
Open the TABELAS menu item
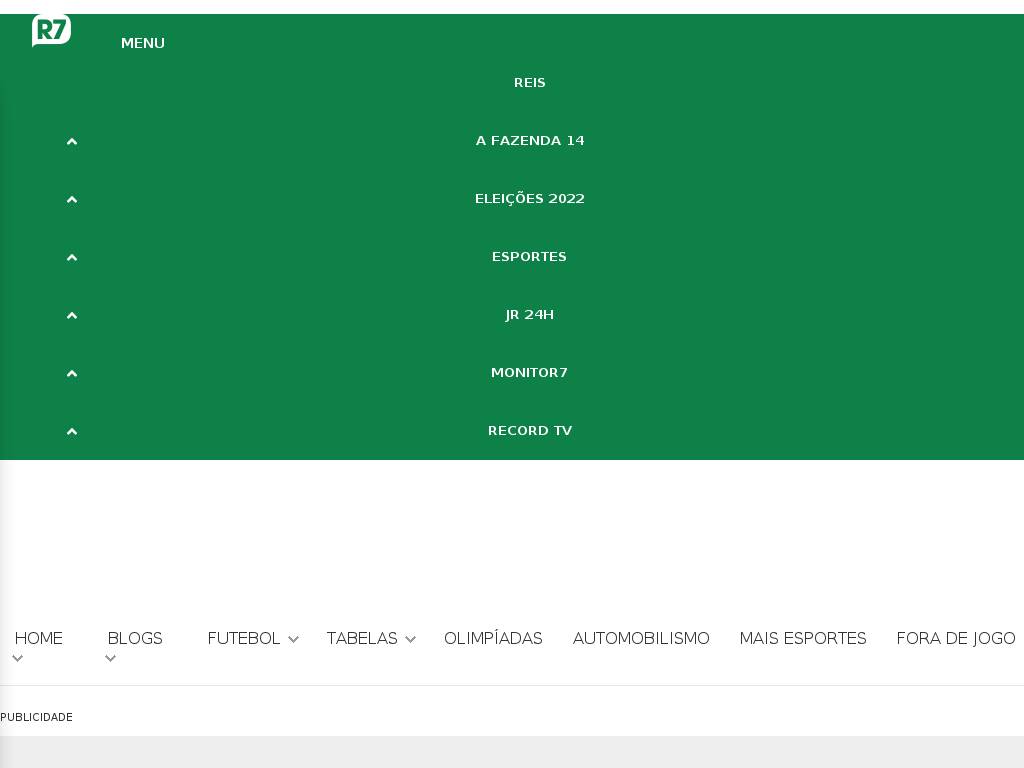[362, 638]
